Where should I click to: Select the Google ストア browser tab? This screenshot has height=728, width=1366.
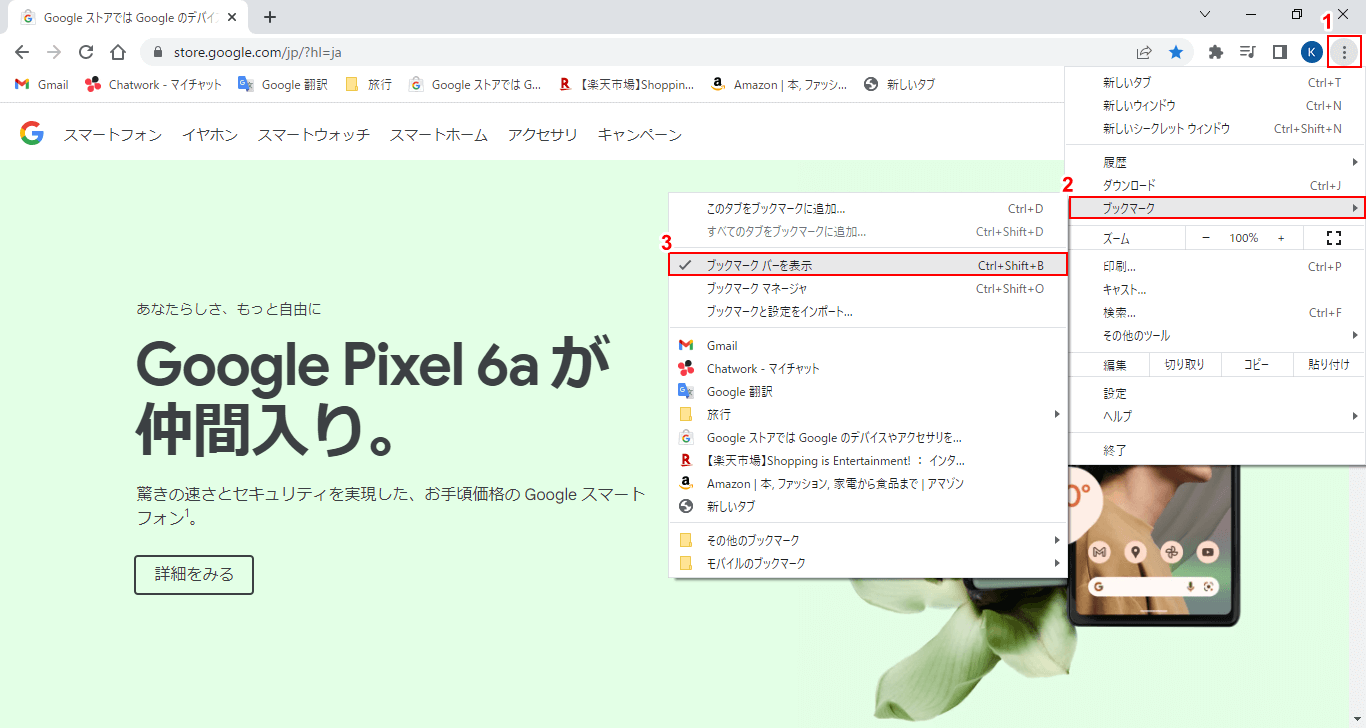click(127, 17)
